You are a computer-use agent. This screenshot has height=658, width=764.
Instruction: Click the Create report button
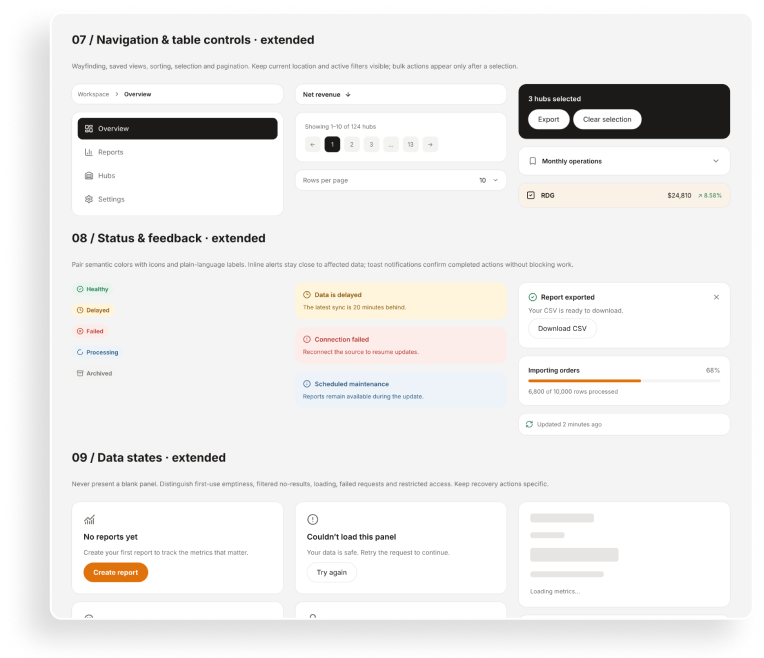point(115,572)
